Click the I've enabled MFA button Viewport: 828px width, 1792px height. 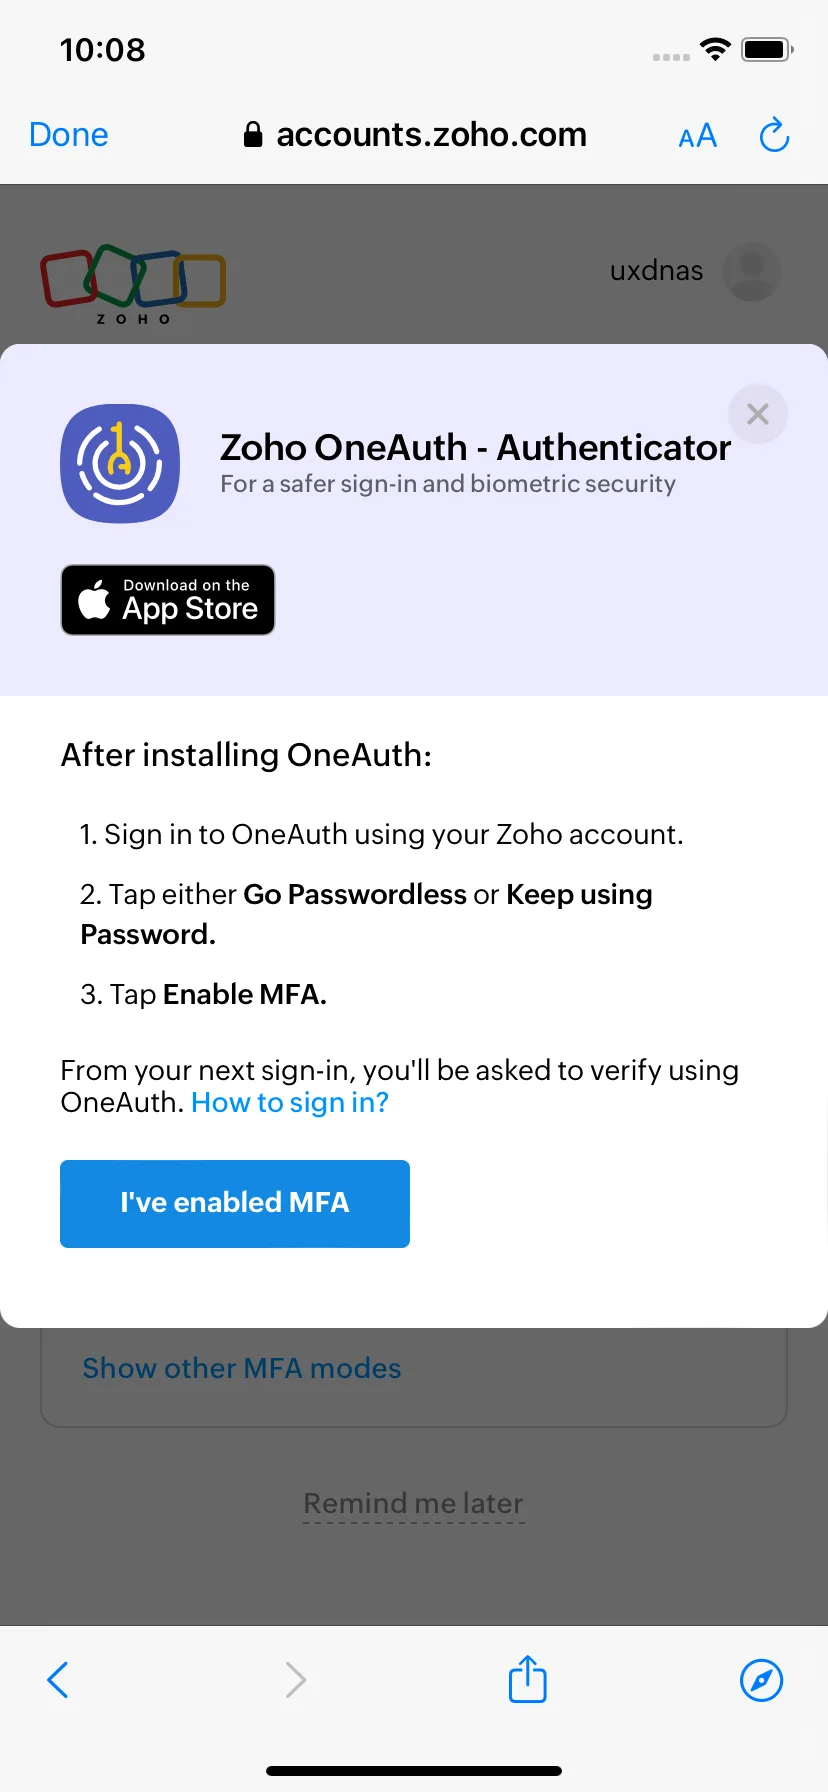235,1203
